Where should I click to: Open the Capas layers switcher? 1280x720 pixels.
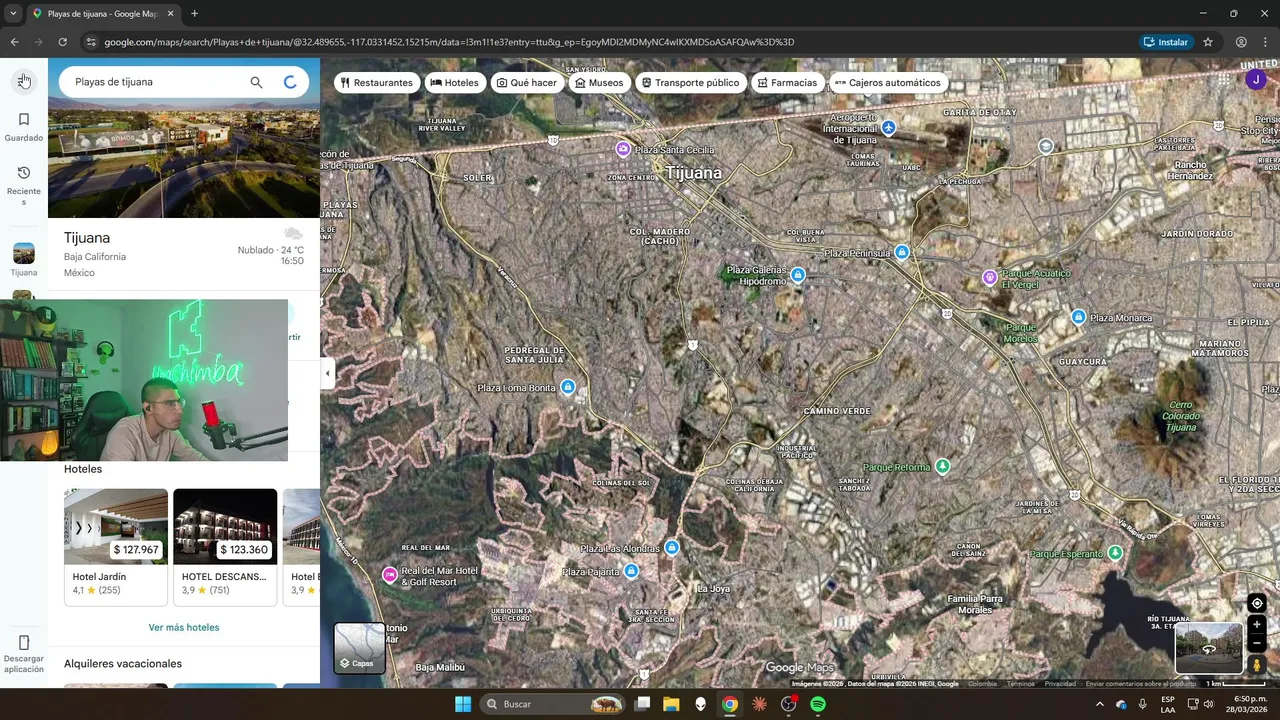coord(359,648)
